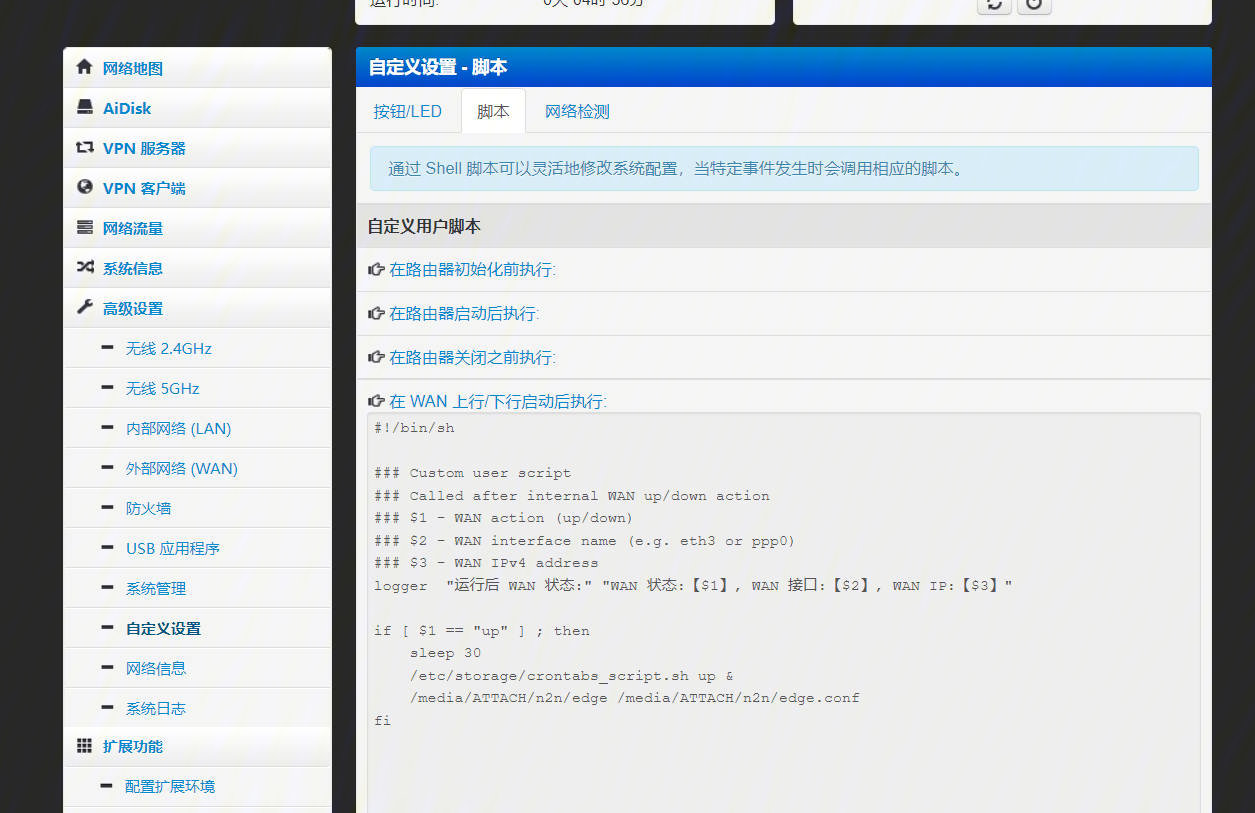Select the 脚本 tab
The height and width of the screenshot is (813, 1255).
[x=493, y=111]
